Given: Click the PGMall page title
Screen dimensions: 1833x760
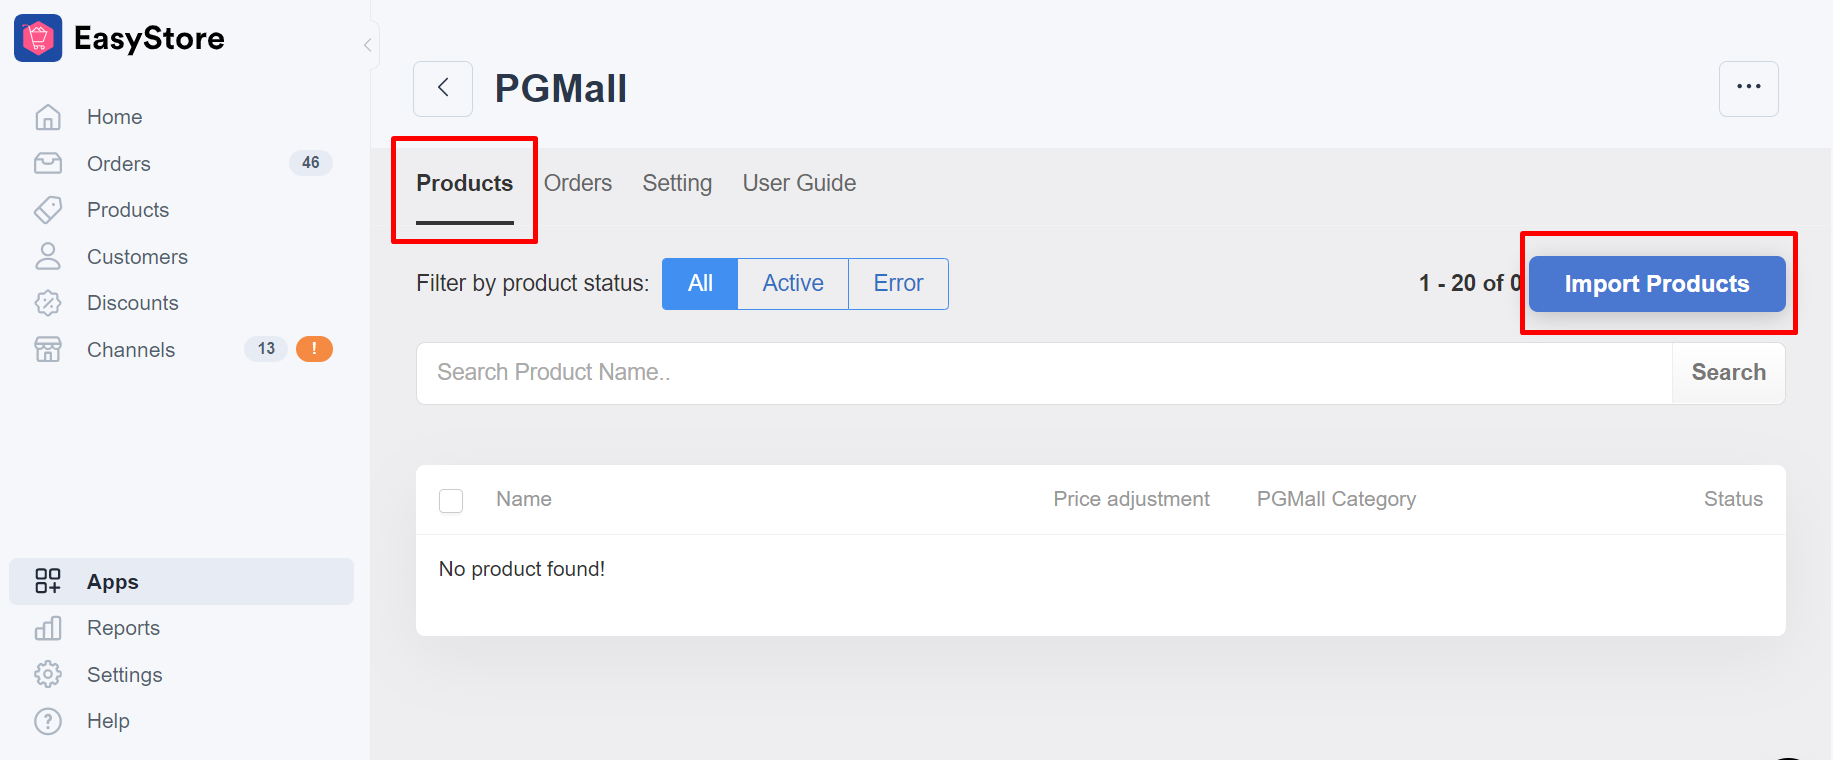Looking at the screenshot, I should point(561,88).
